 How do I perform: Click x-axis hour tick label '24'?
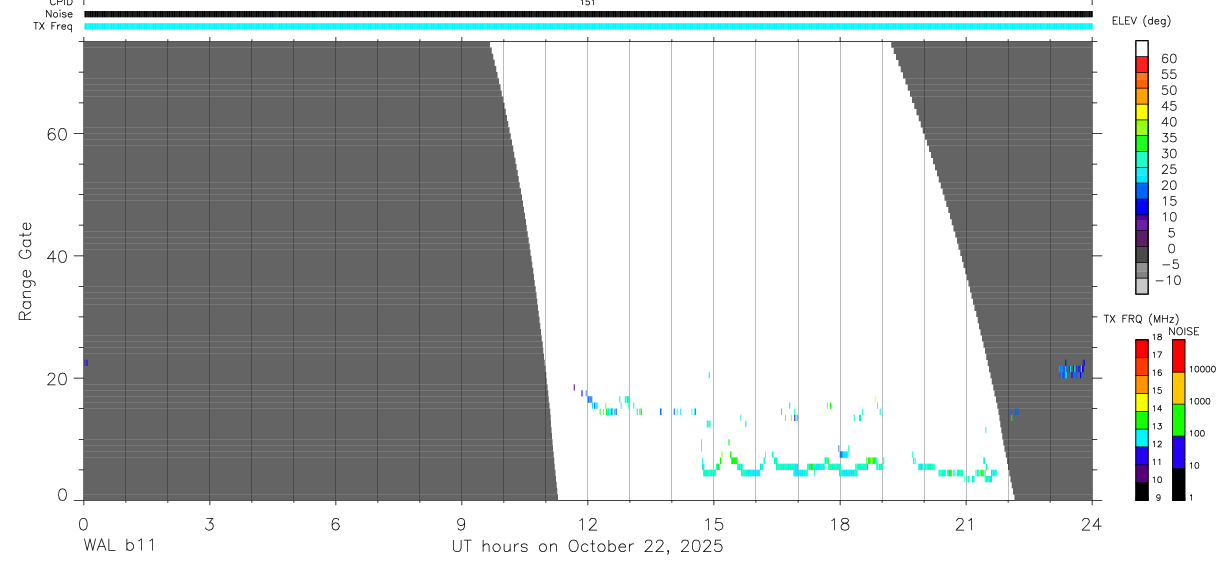point(1091,524)
